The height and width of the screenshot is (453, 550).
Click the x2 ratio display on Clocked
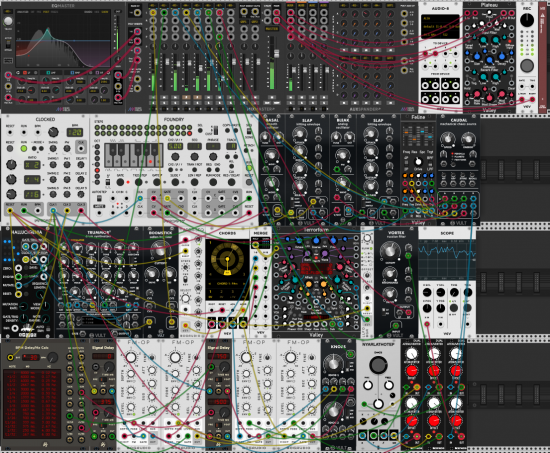[x=32, y=165]
